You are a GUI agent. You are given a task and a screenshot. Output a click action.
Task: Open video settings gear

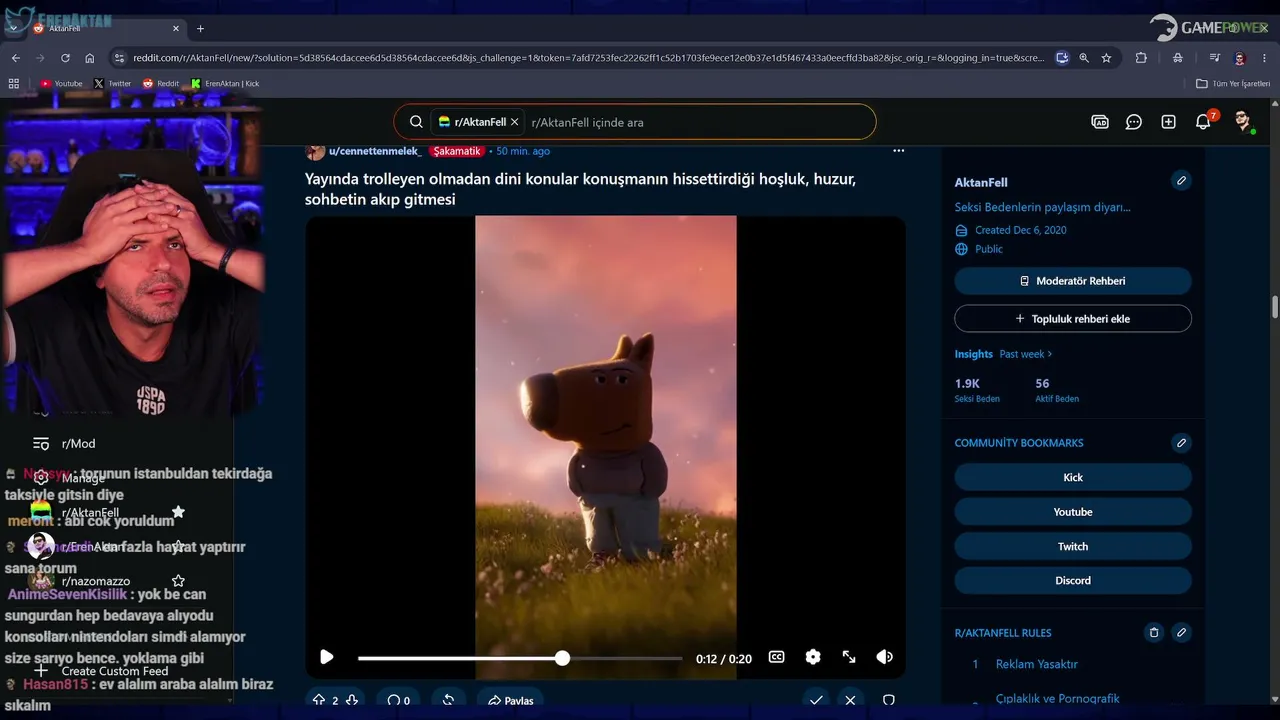(813, 657)
